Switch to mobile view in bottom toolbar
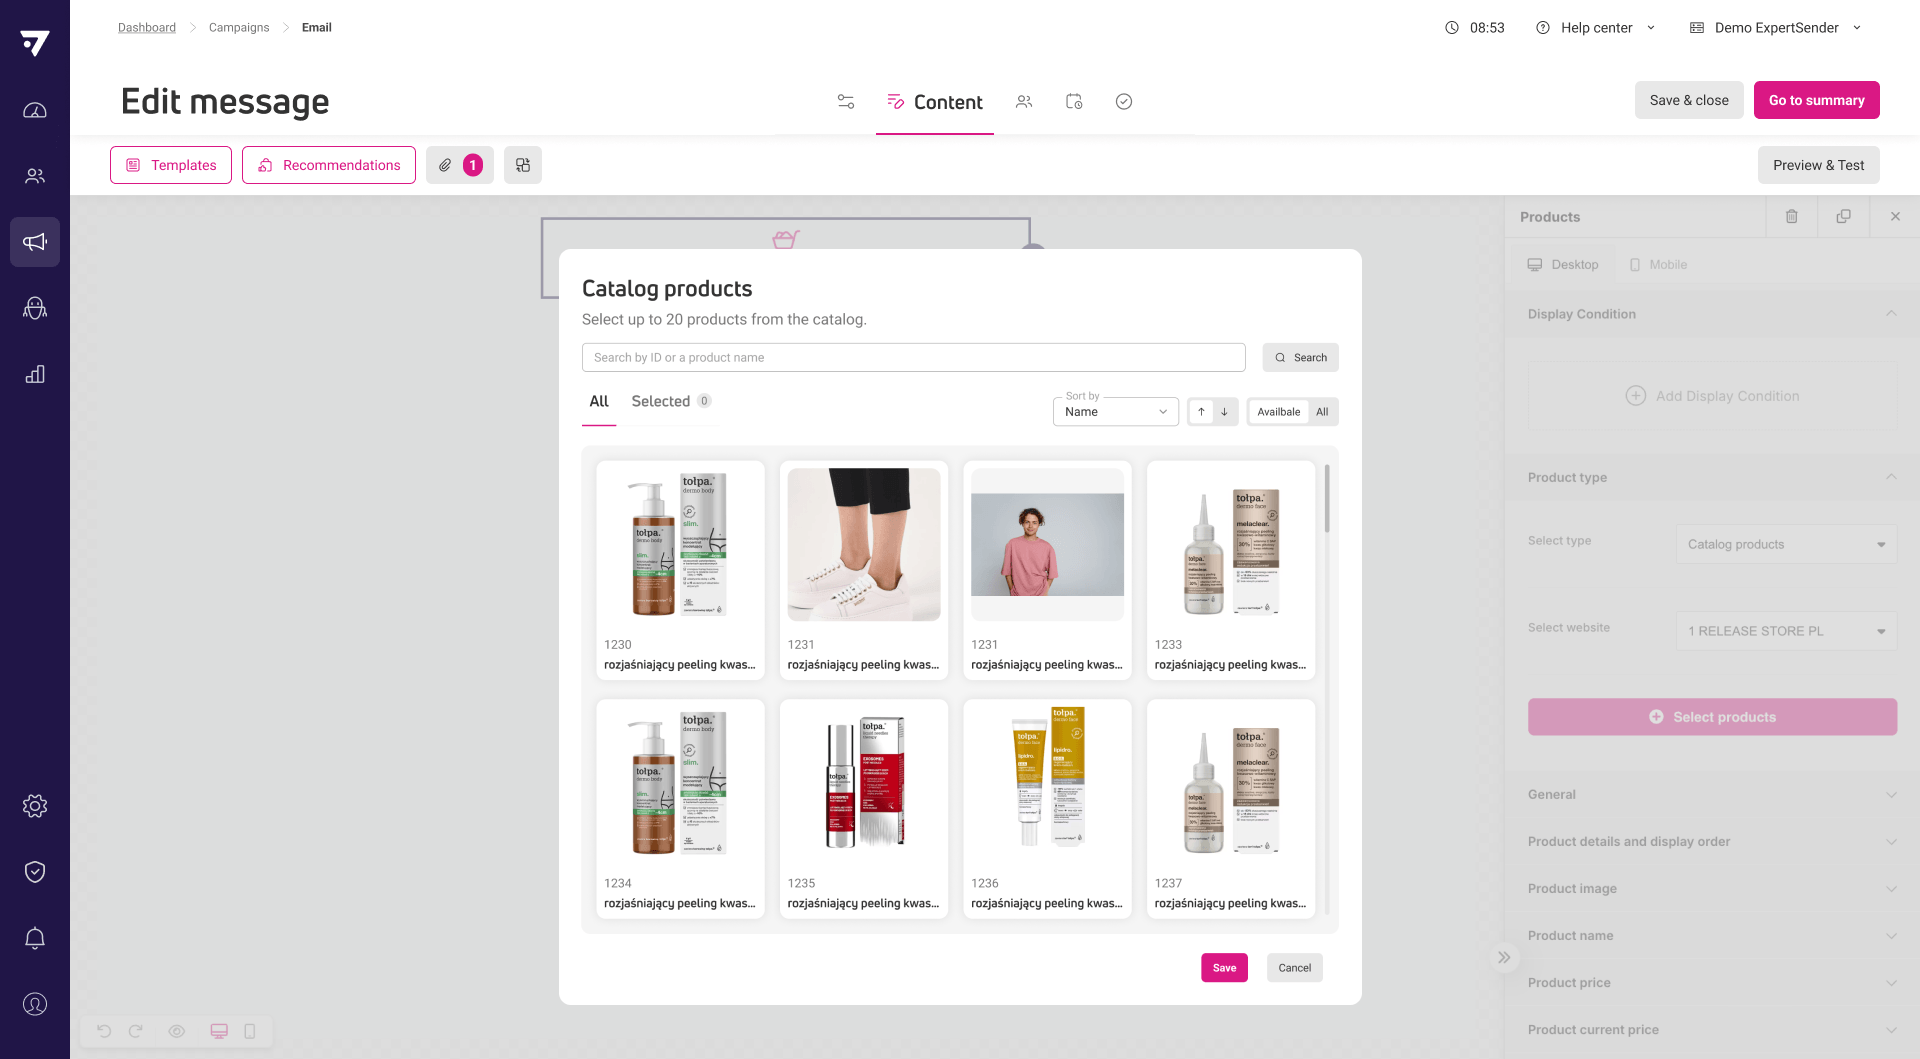 (250, 1031)
